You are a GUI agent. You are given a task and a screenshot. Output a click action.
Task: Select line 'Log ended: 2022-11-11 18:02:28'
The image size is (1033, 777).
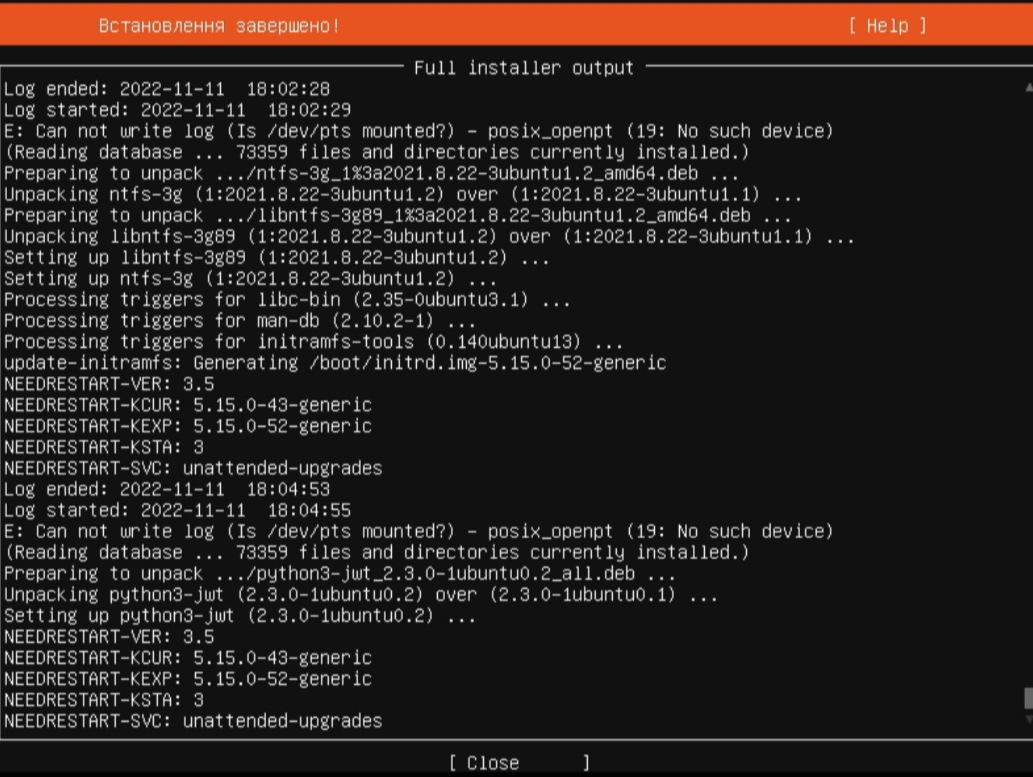pos(167,89)
